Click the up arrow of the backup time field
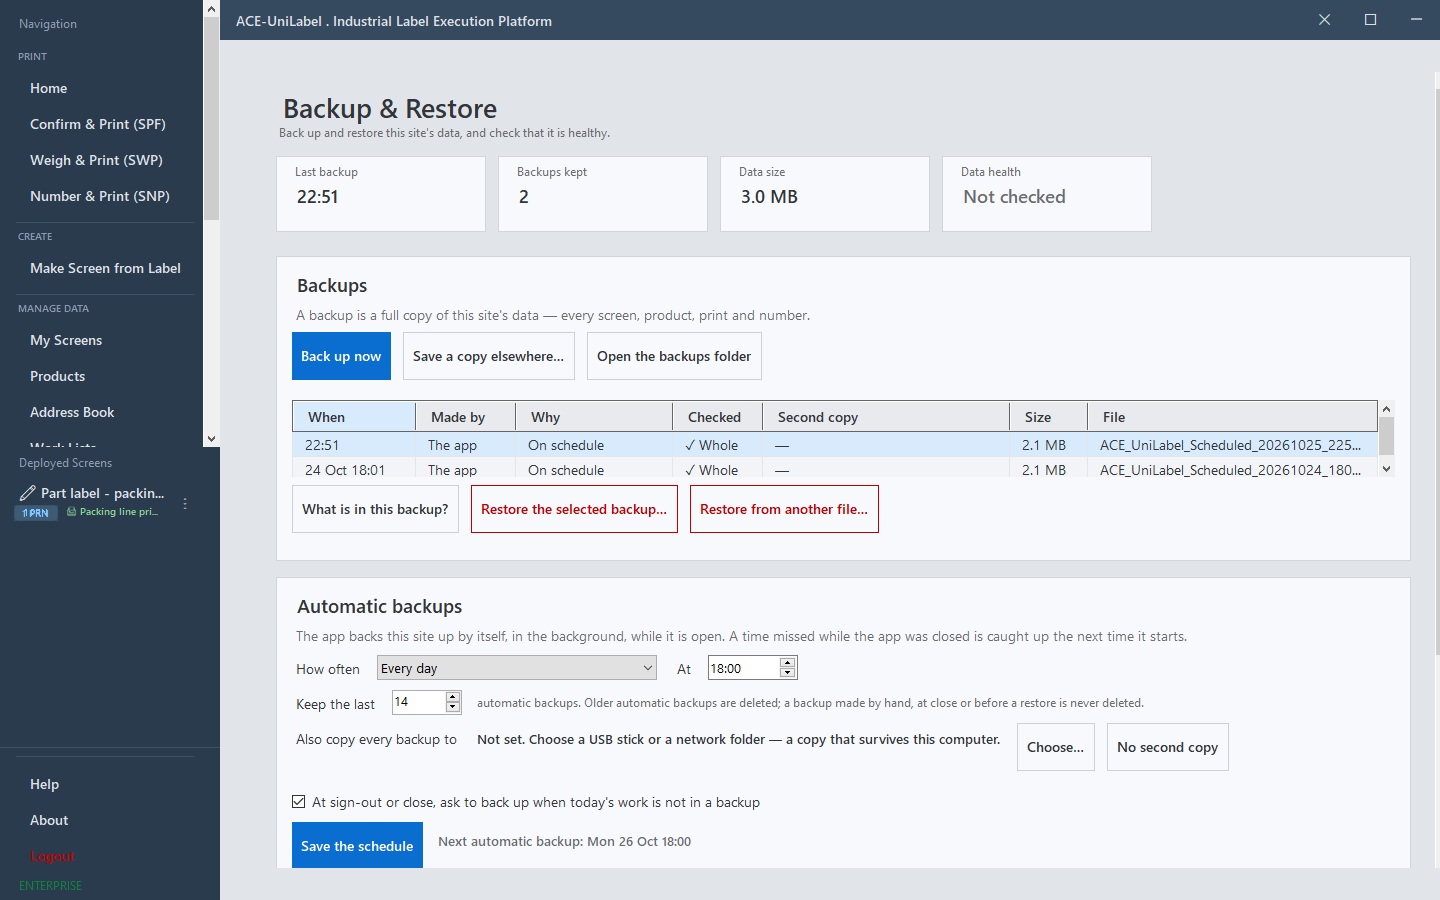 coord(788,662)
